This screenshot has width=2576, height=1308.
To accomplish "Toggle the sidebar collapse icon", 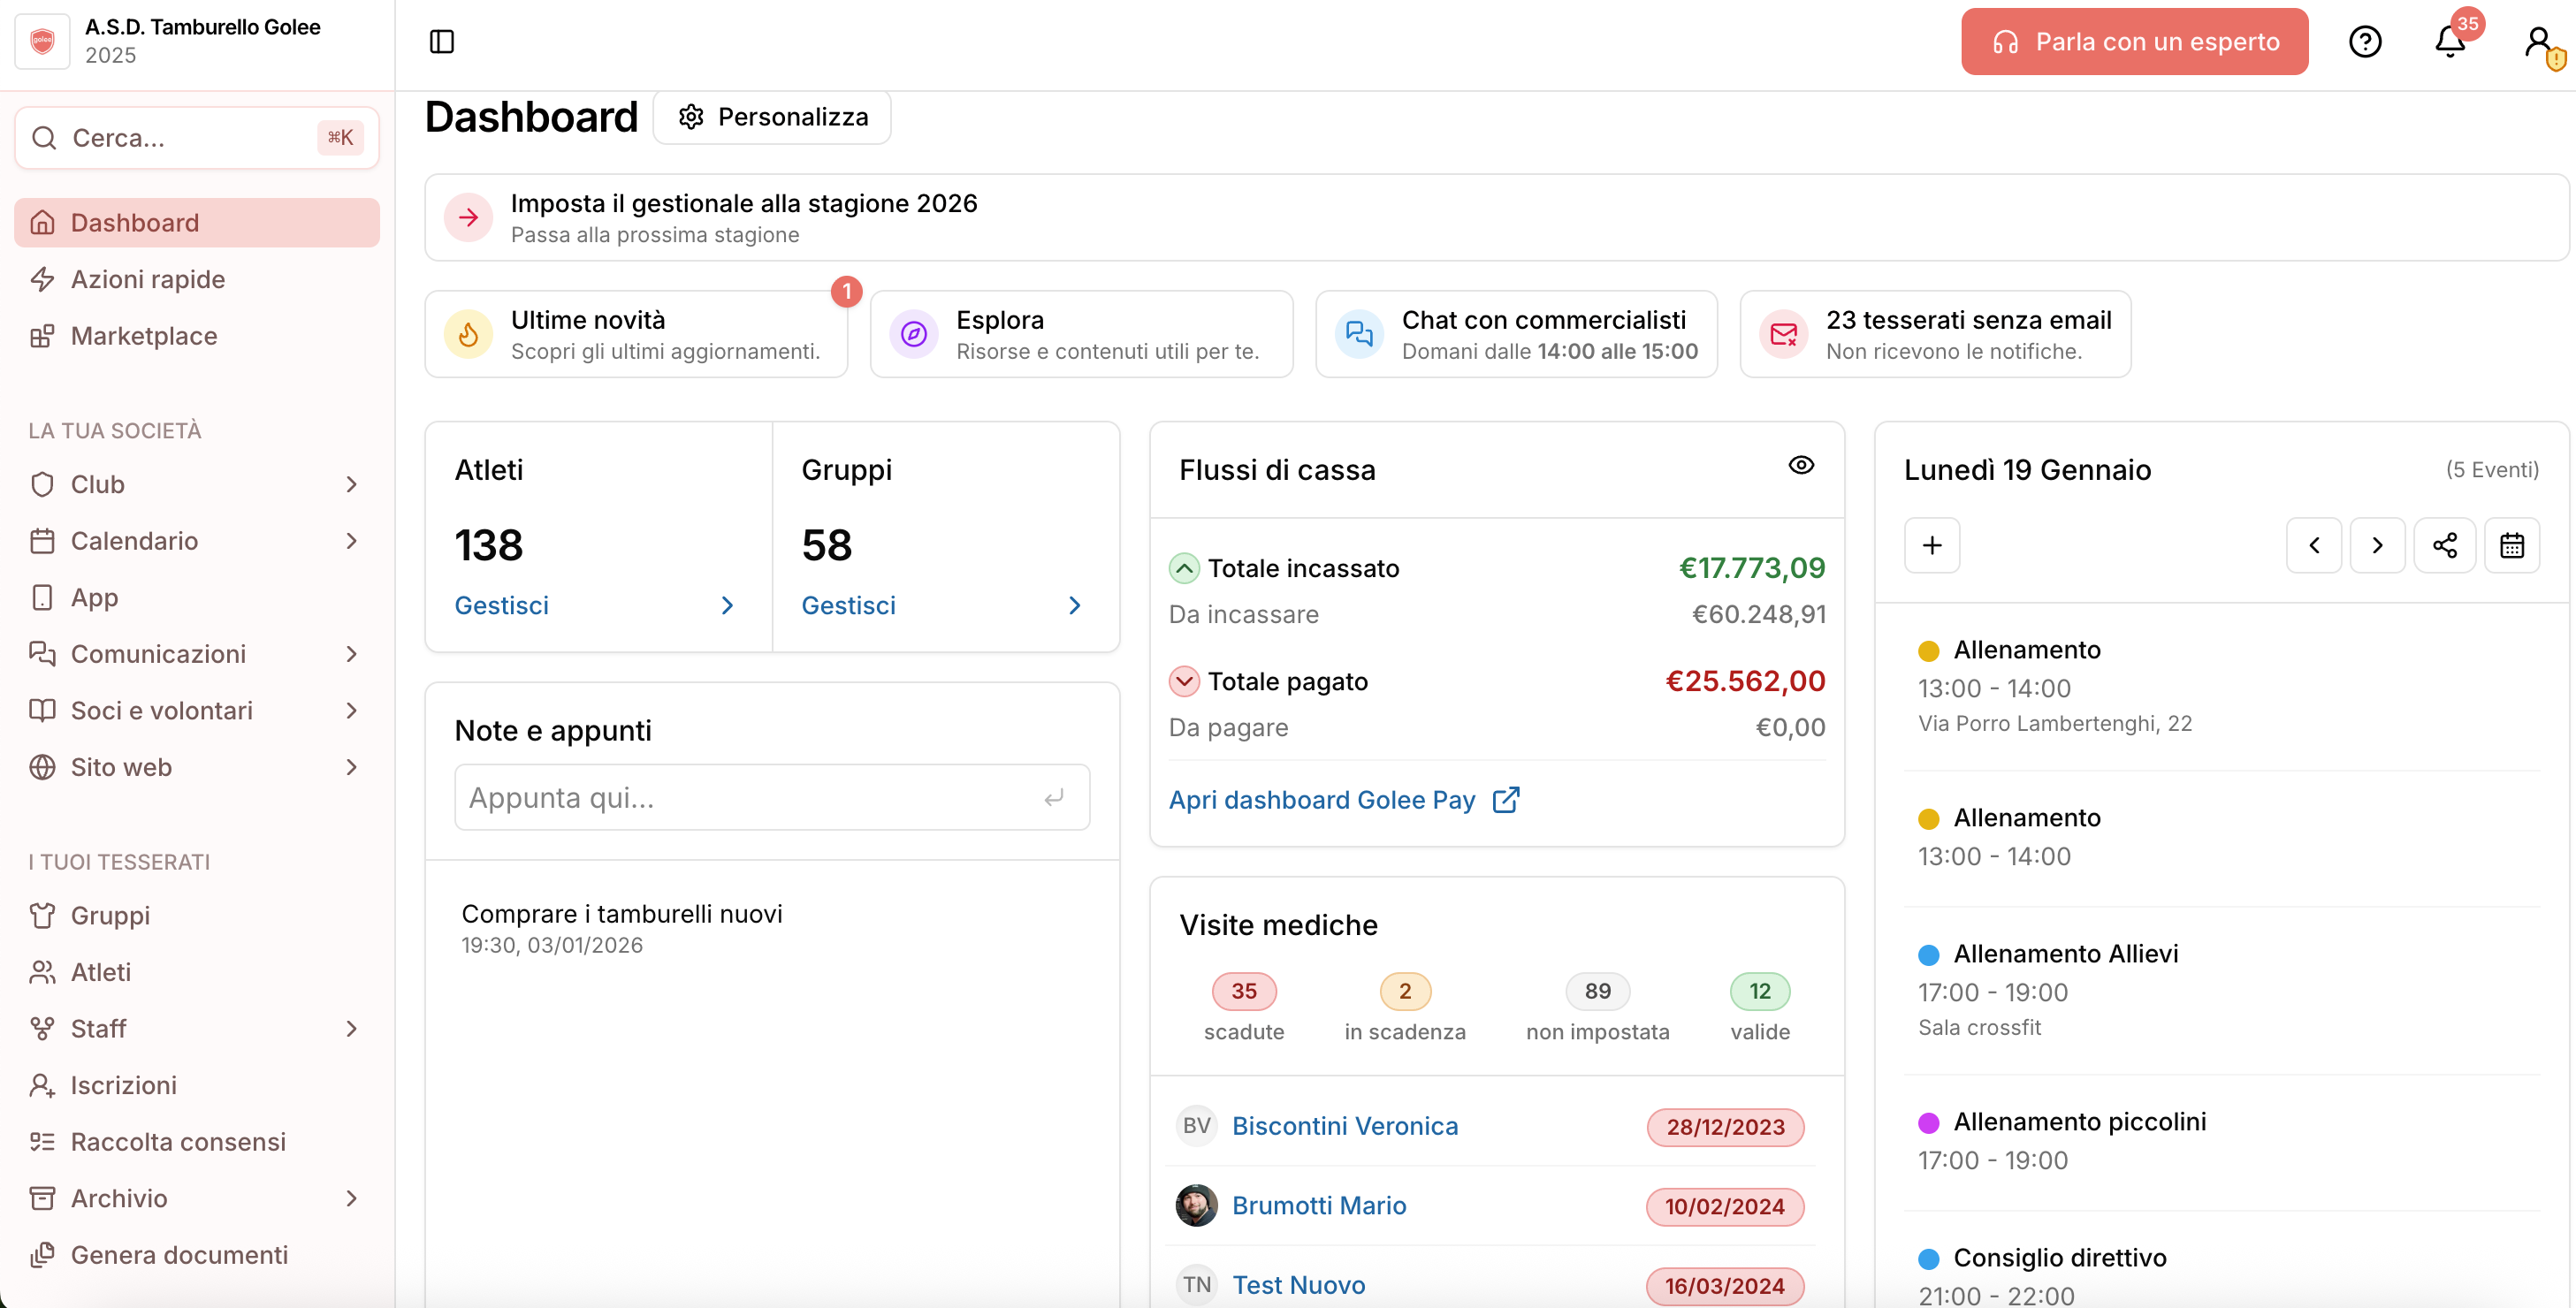I will [x=441, y=41].
